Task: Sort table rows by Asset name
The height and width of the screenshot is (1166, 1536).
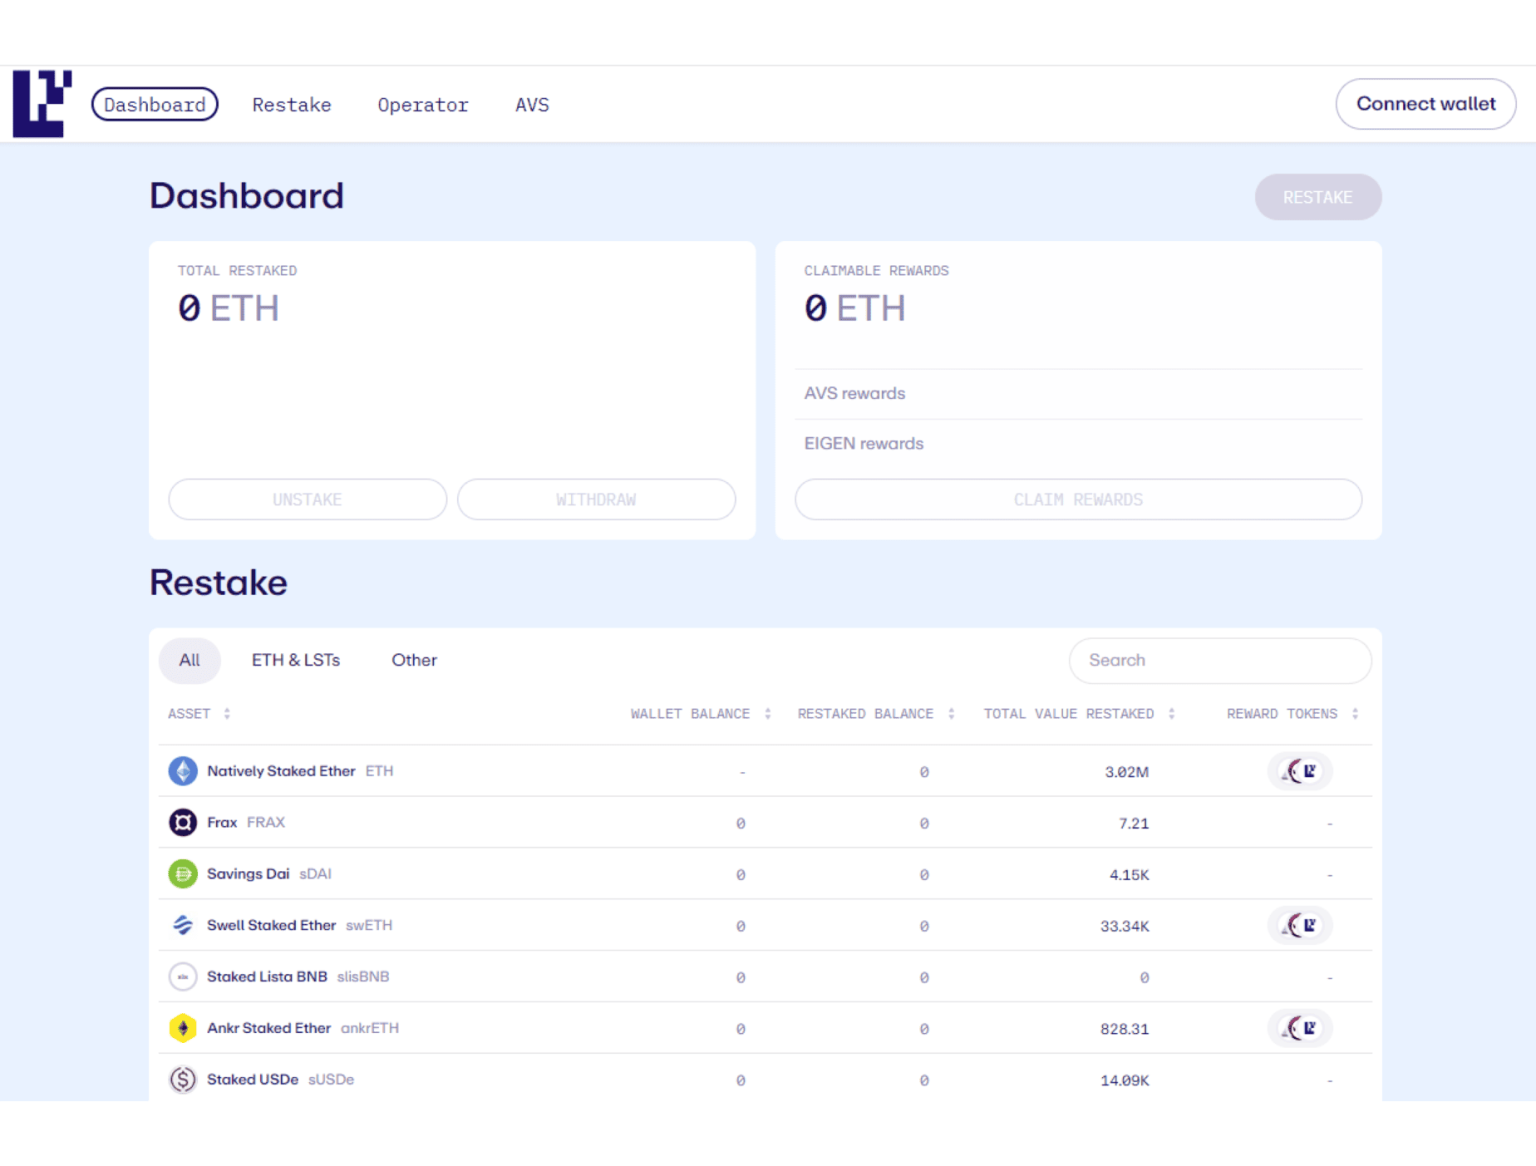Action: [x=227, y=713]
